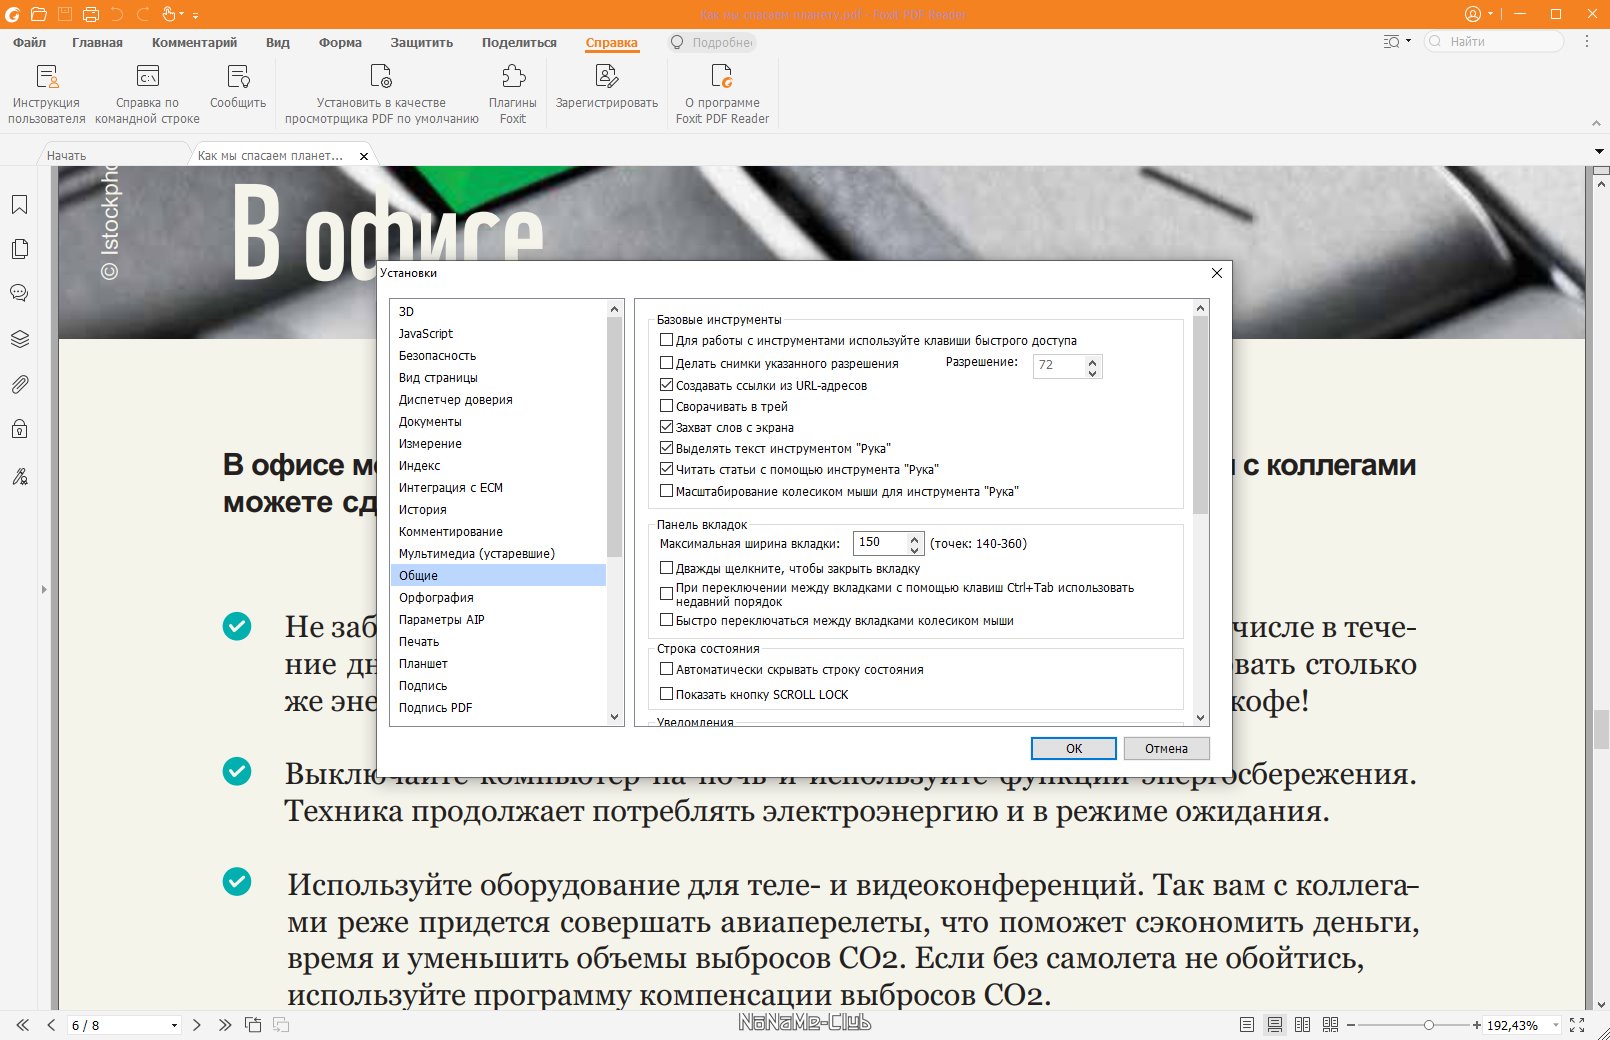The image size is (1610, 1040).
Task: Open the page number dropdown arrow
Action: click(x=174, y=1025)
